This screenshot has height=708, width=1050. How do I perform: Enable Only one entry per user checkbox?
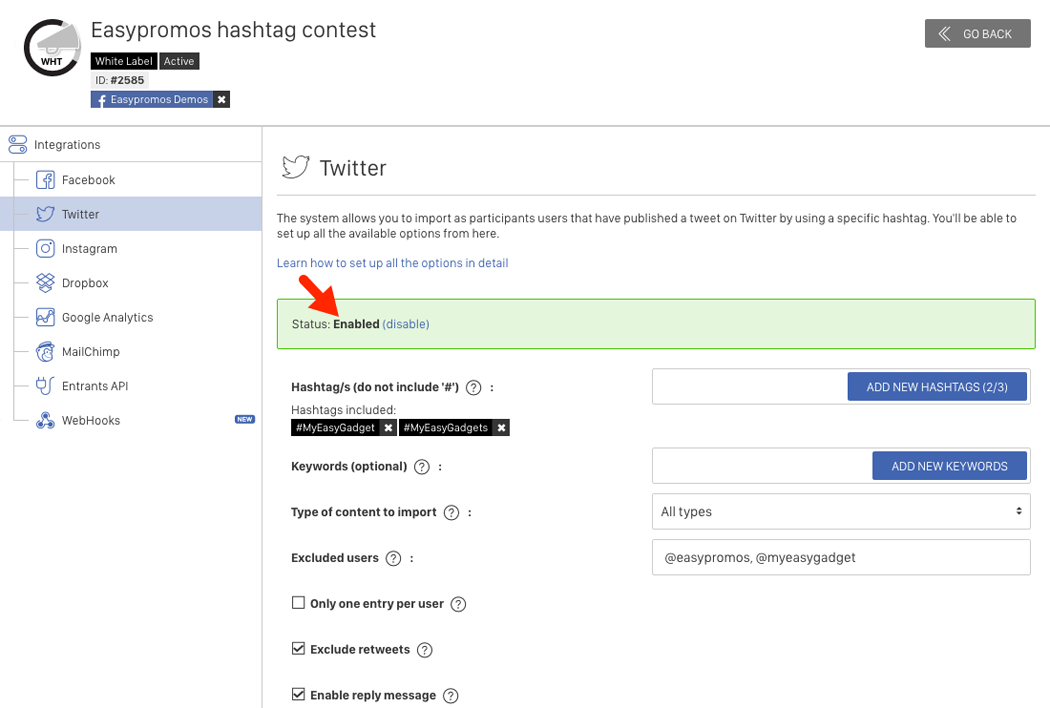[299, 603]
